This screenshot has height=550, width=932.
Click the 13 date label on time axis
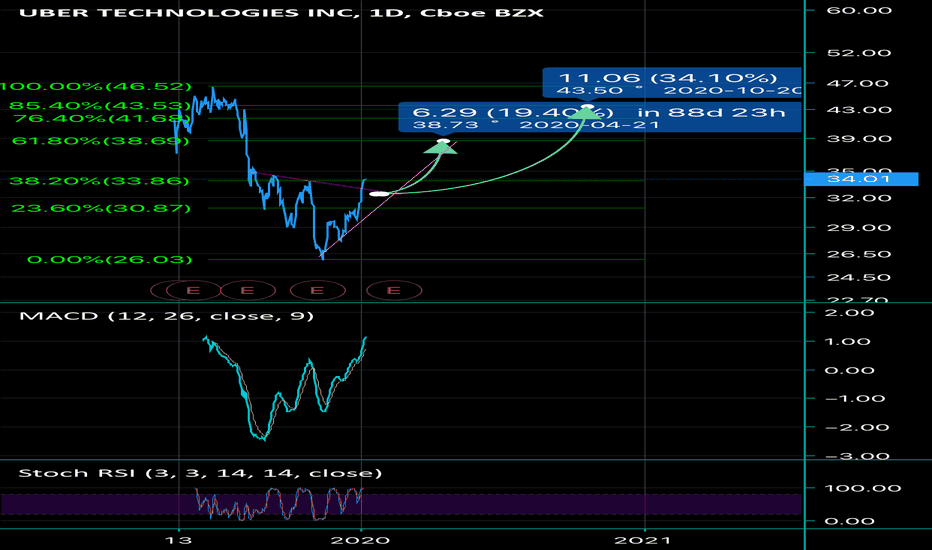tap(178, 540)
